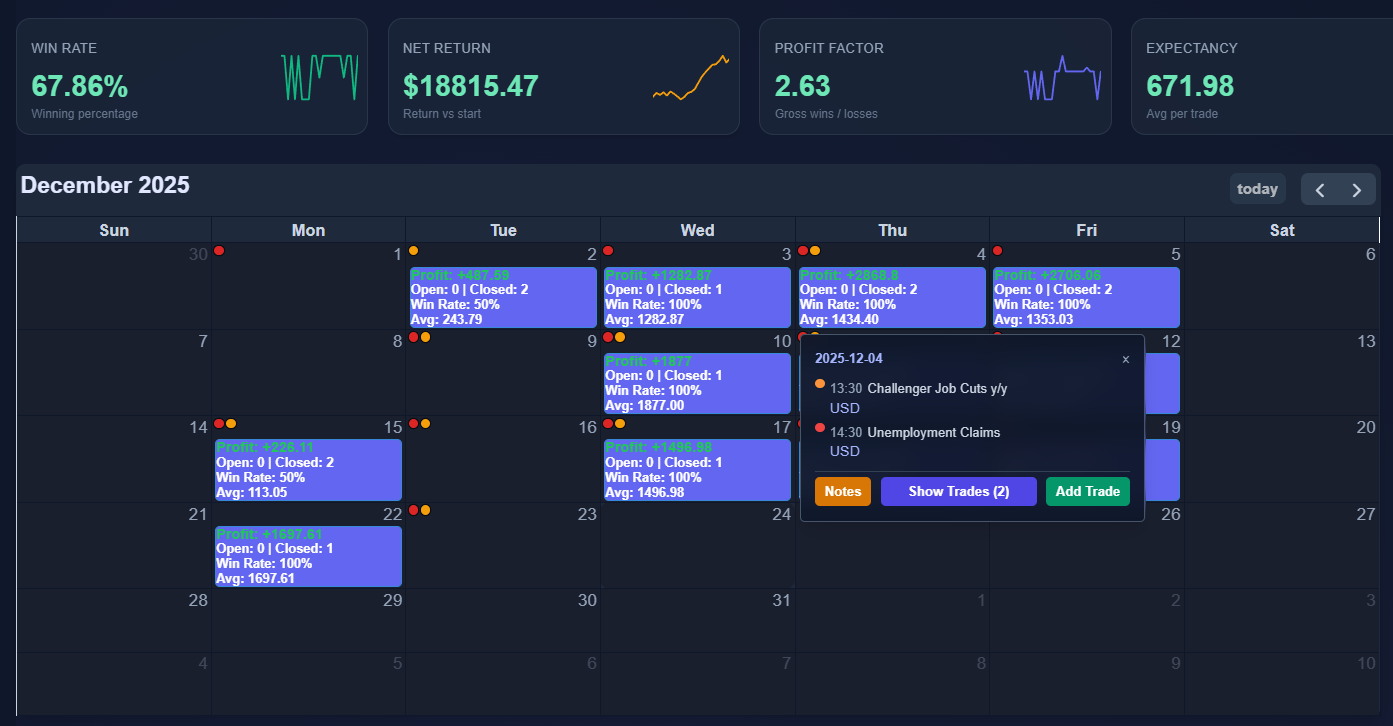The width and height of the screenshot is (1393, 726).
Task: Open the profit summary block on December 2
Action: point(502,297)
